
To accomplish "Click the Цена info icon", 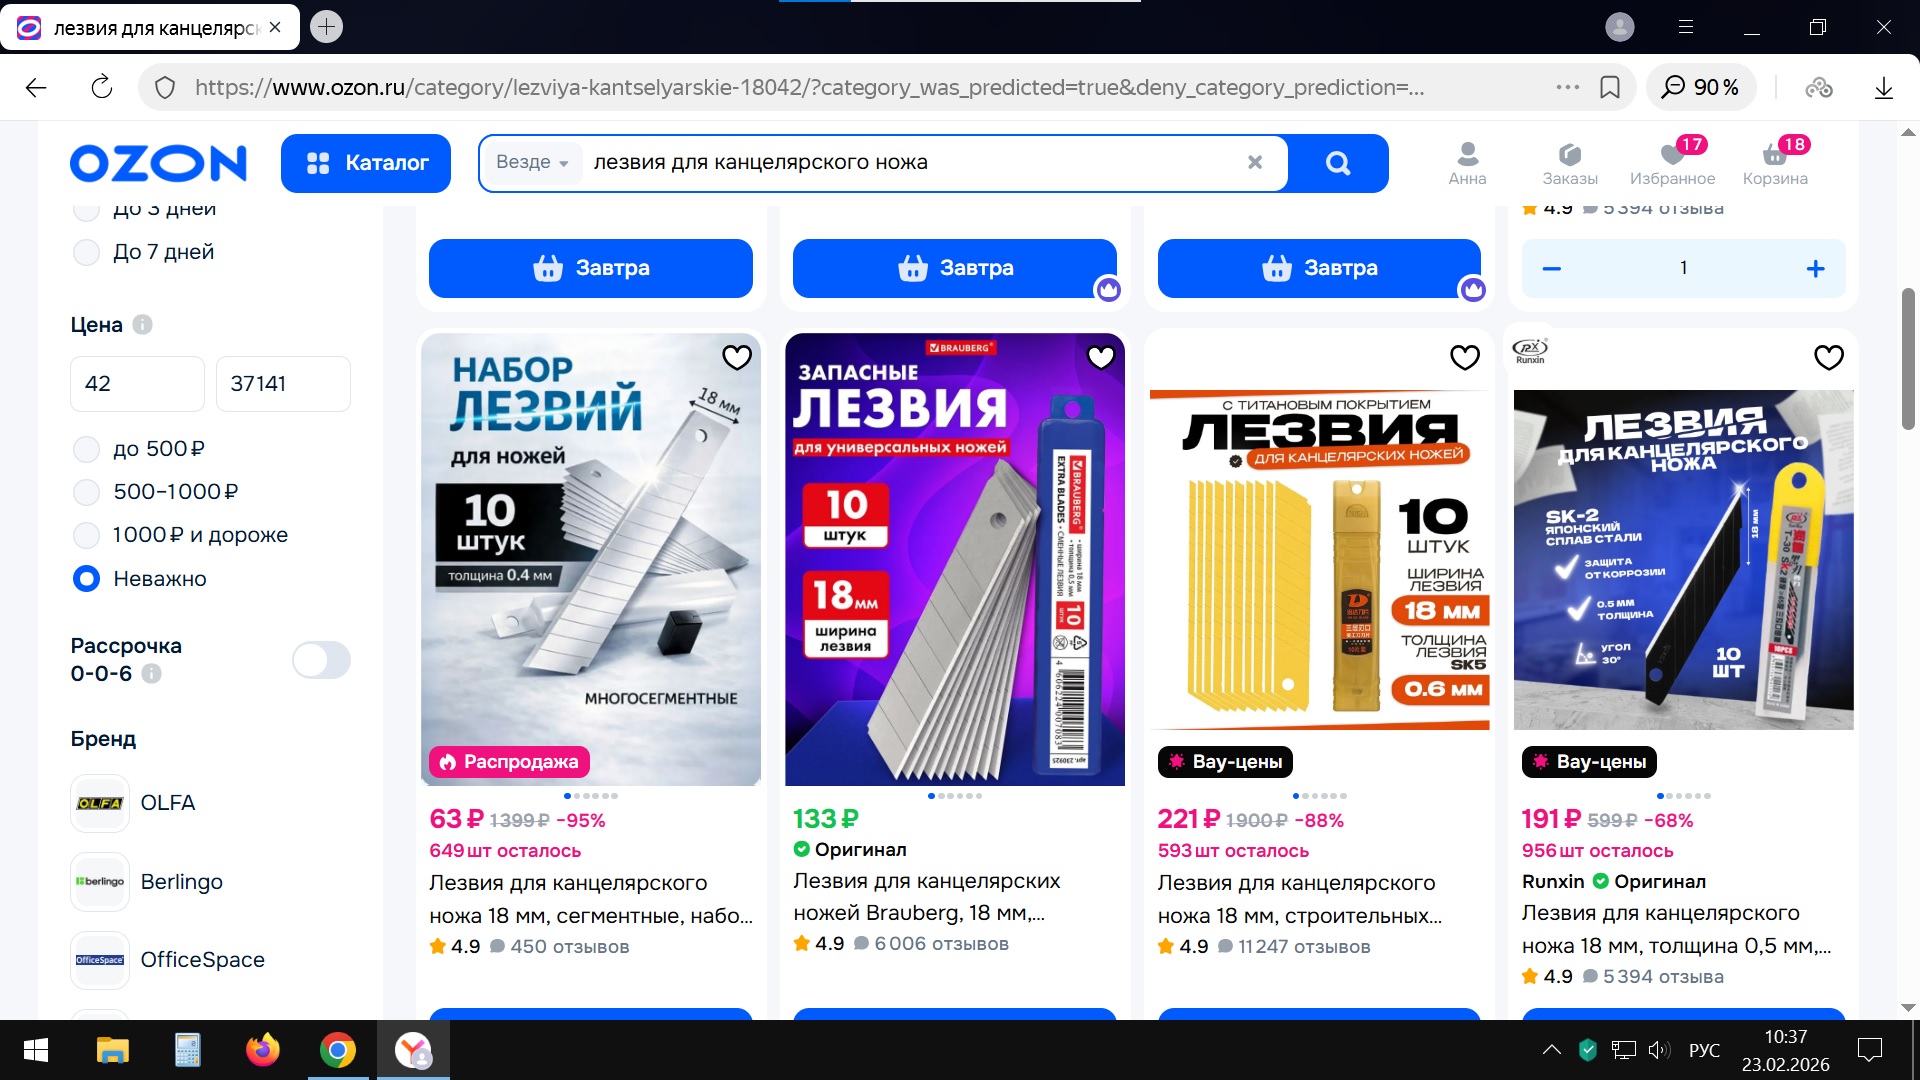I will click(143, 325).
